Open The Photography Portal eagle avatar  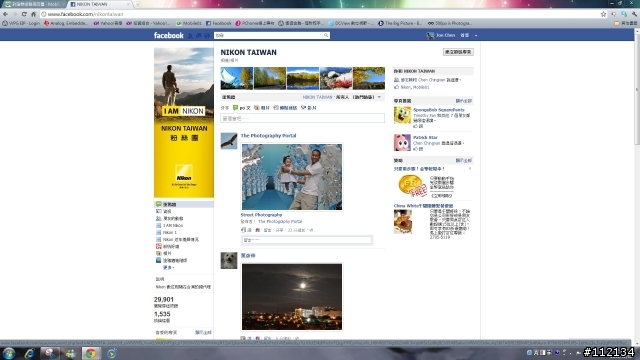pyautogui.click(x=229, y=141)
